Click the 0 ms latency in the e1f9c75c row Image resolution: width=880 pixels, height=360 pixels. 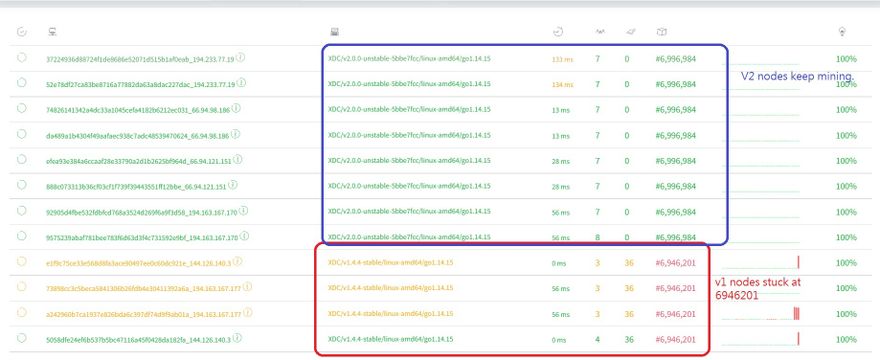559,263
